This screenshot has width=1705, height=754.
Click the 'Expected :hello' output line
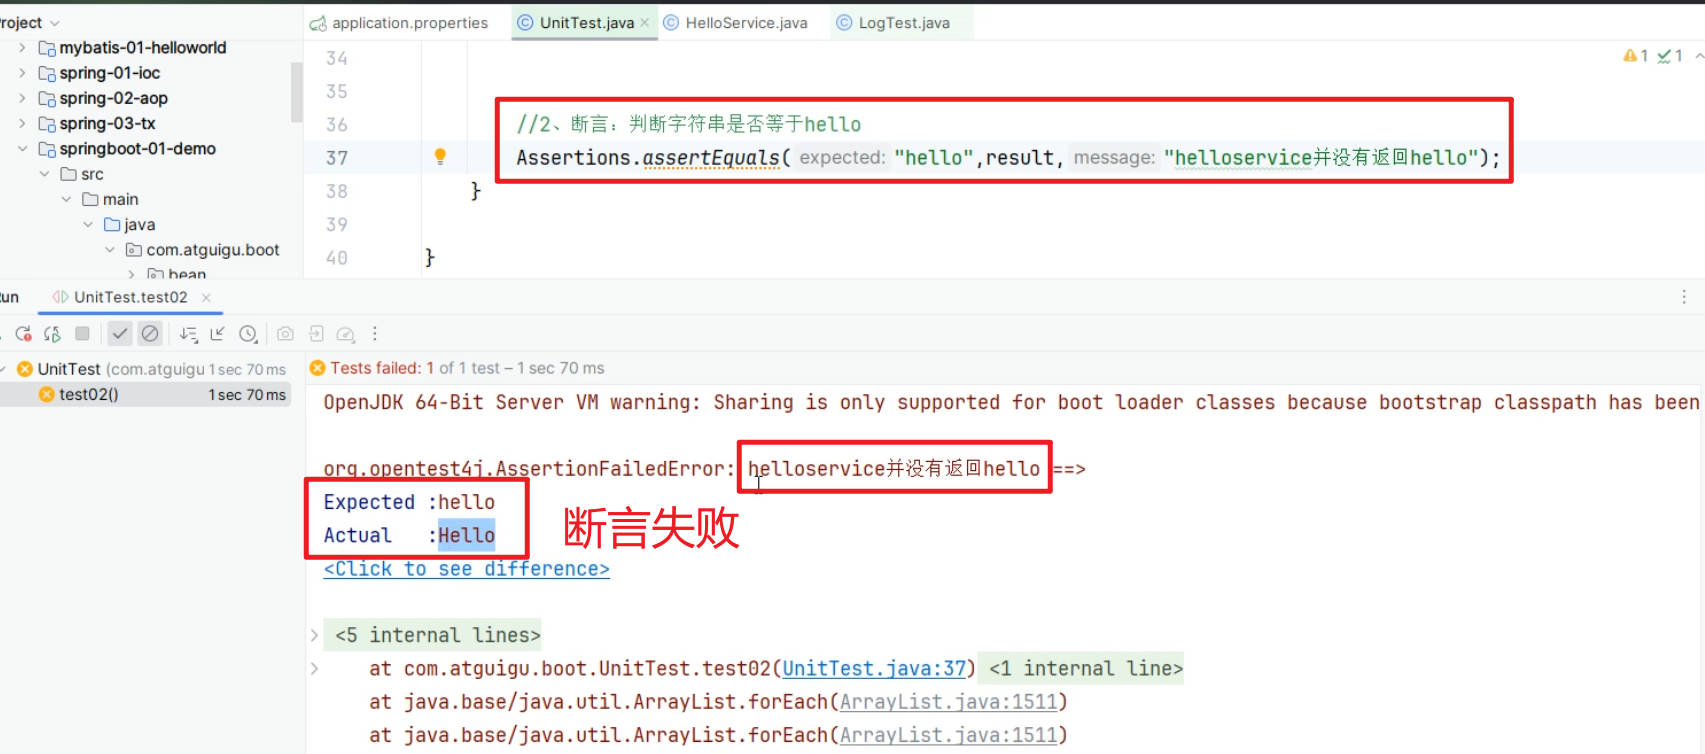(409, 502)
